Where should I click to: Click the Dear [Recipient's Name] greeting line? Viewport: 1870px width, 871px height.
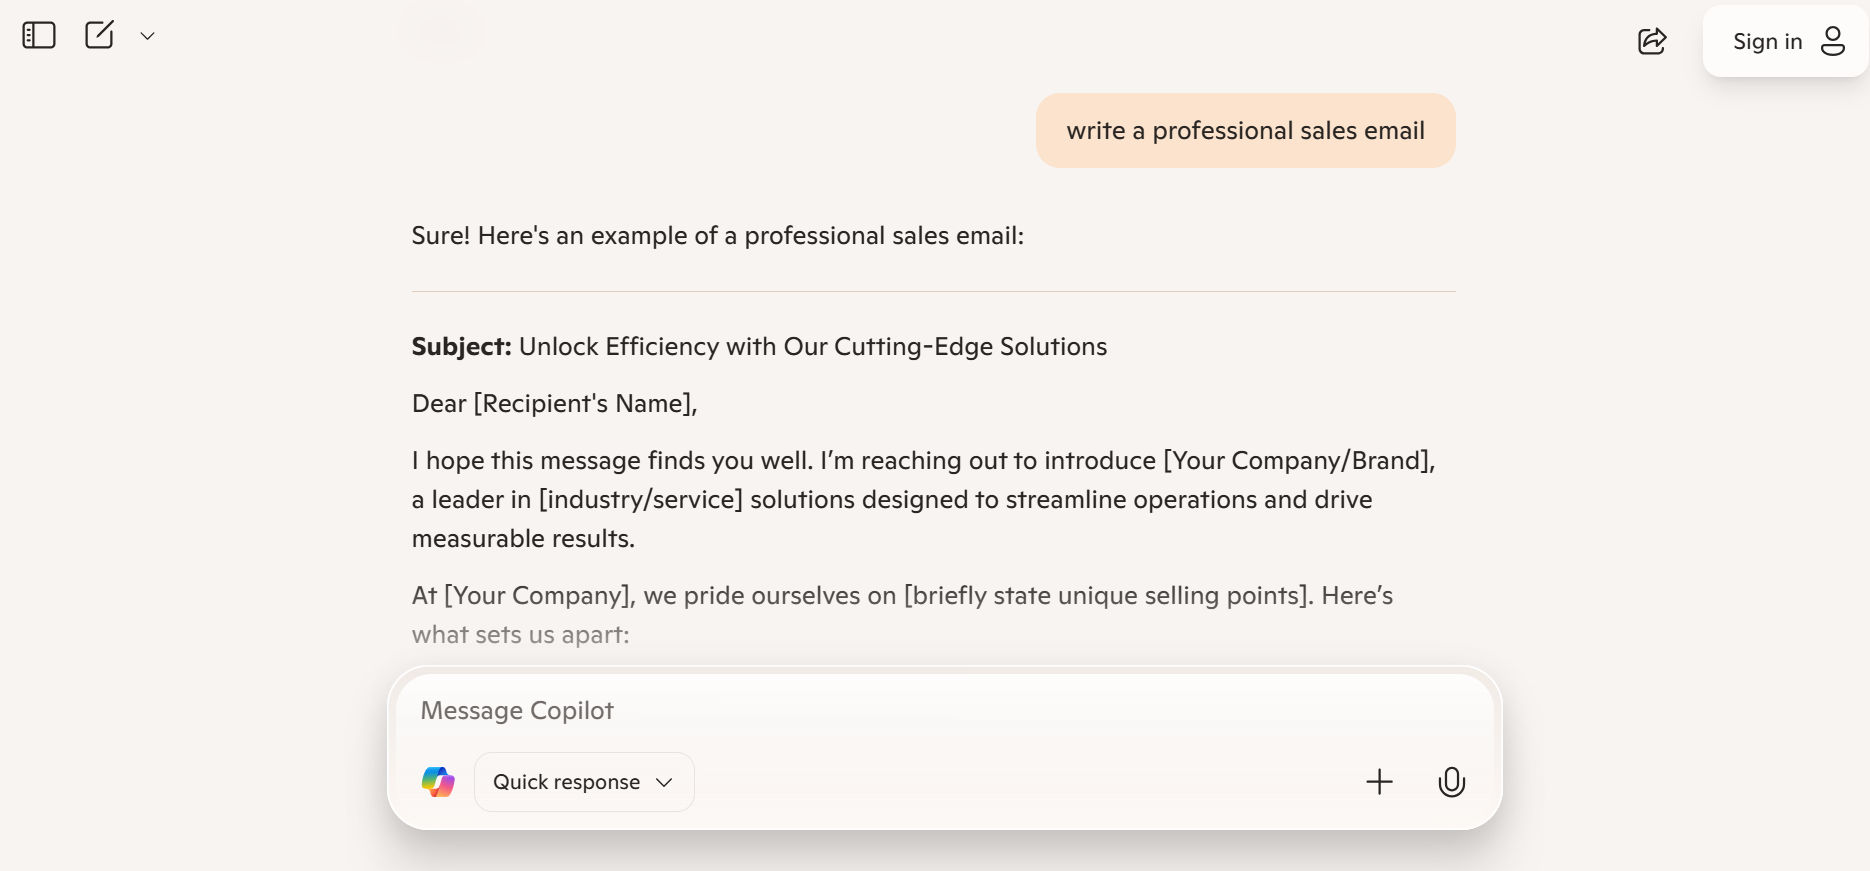(x=555, y=403)
